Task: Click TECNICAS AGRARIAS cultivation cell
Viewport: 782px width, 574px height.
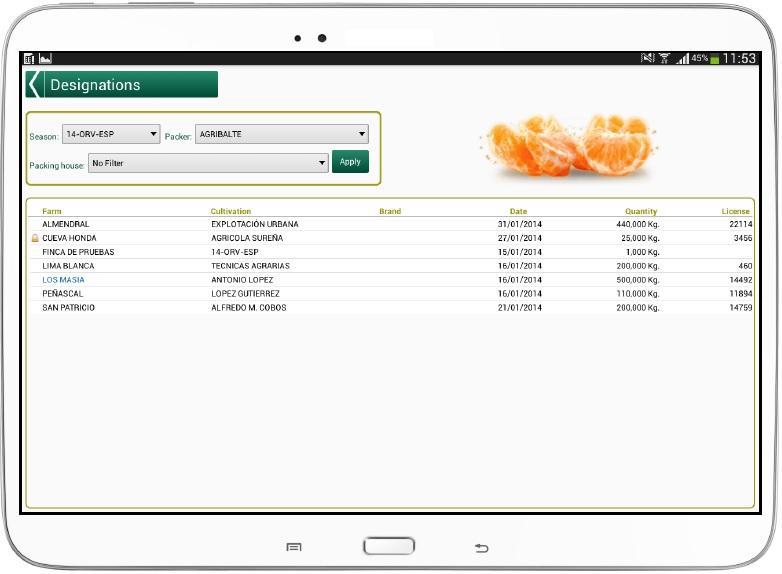Action: (250, 266)
